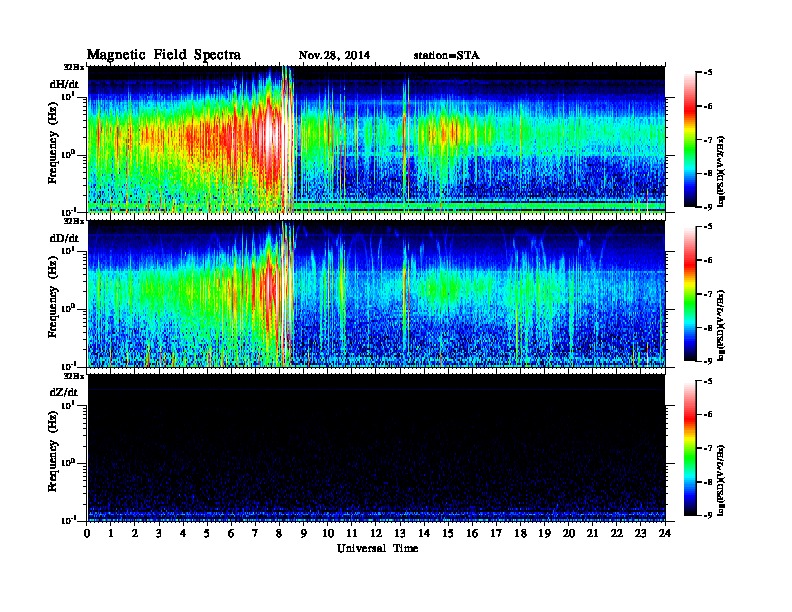
Task: Click hour 8 tick label on time axis
Action: pos(279,534)
